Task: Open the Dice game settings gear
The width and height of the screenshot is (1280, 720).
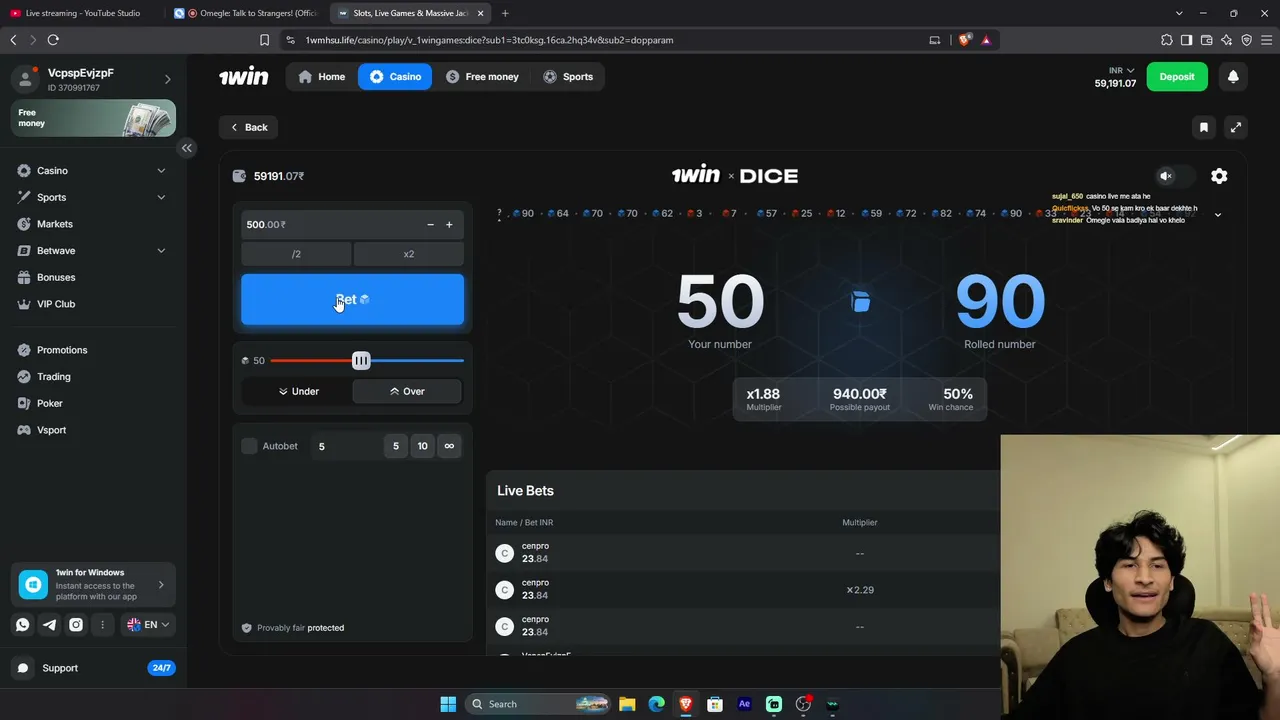Action: 1219,176
